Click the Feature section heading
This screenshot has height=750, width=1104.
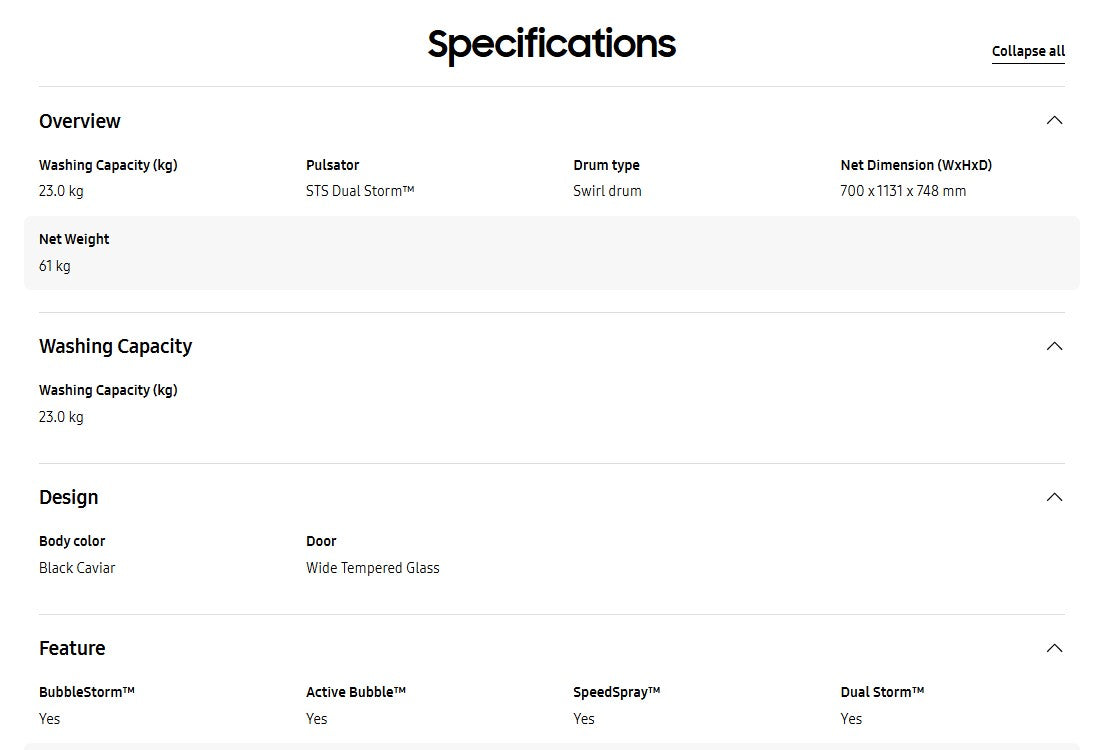tap(72, 648)
